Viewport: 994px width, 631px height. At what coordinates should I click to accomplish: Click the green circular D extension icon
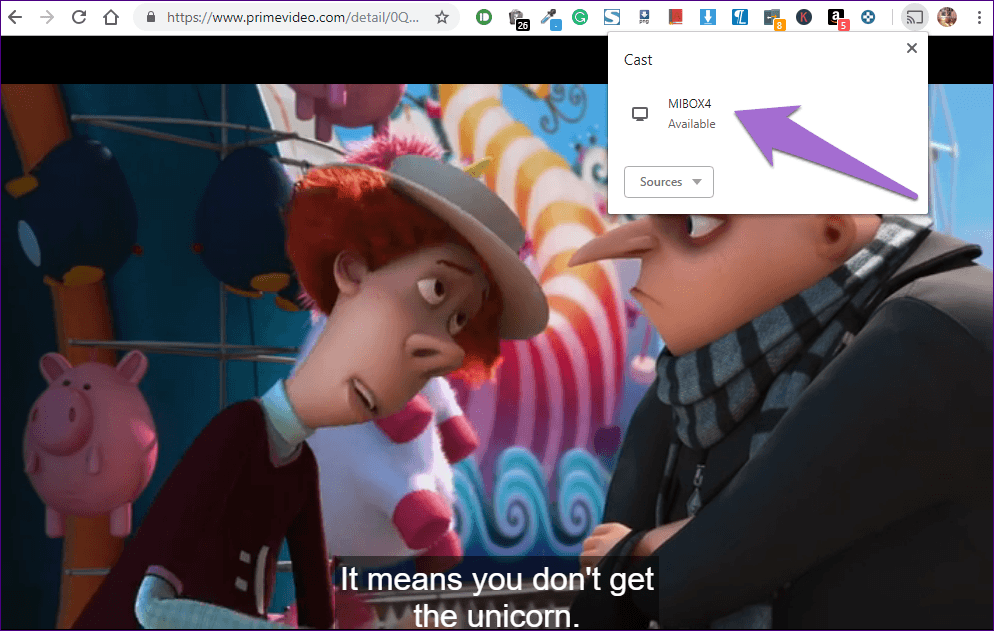point(484,17)
